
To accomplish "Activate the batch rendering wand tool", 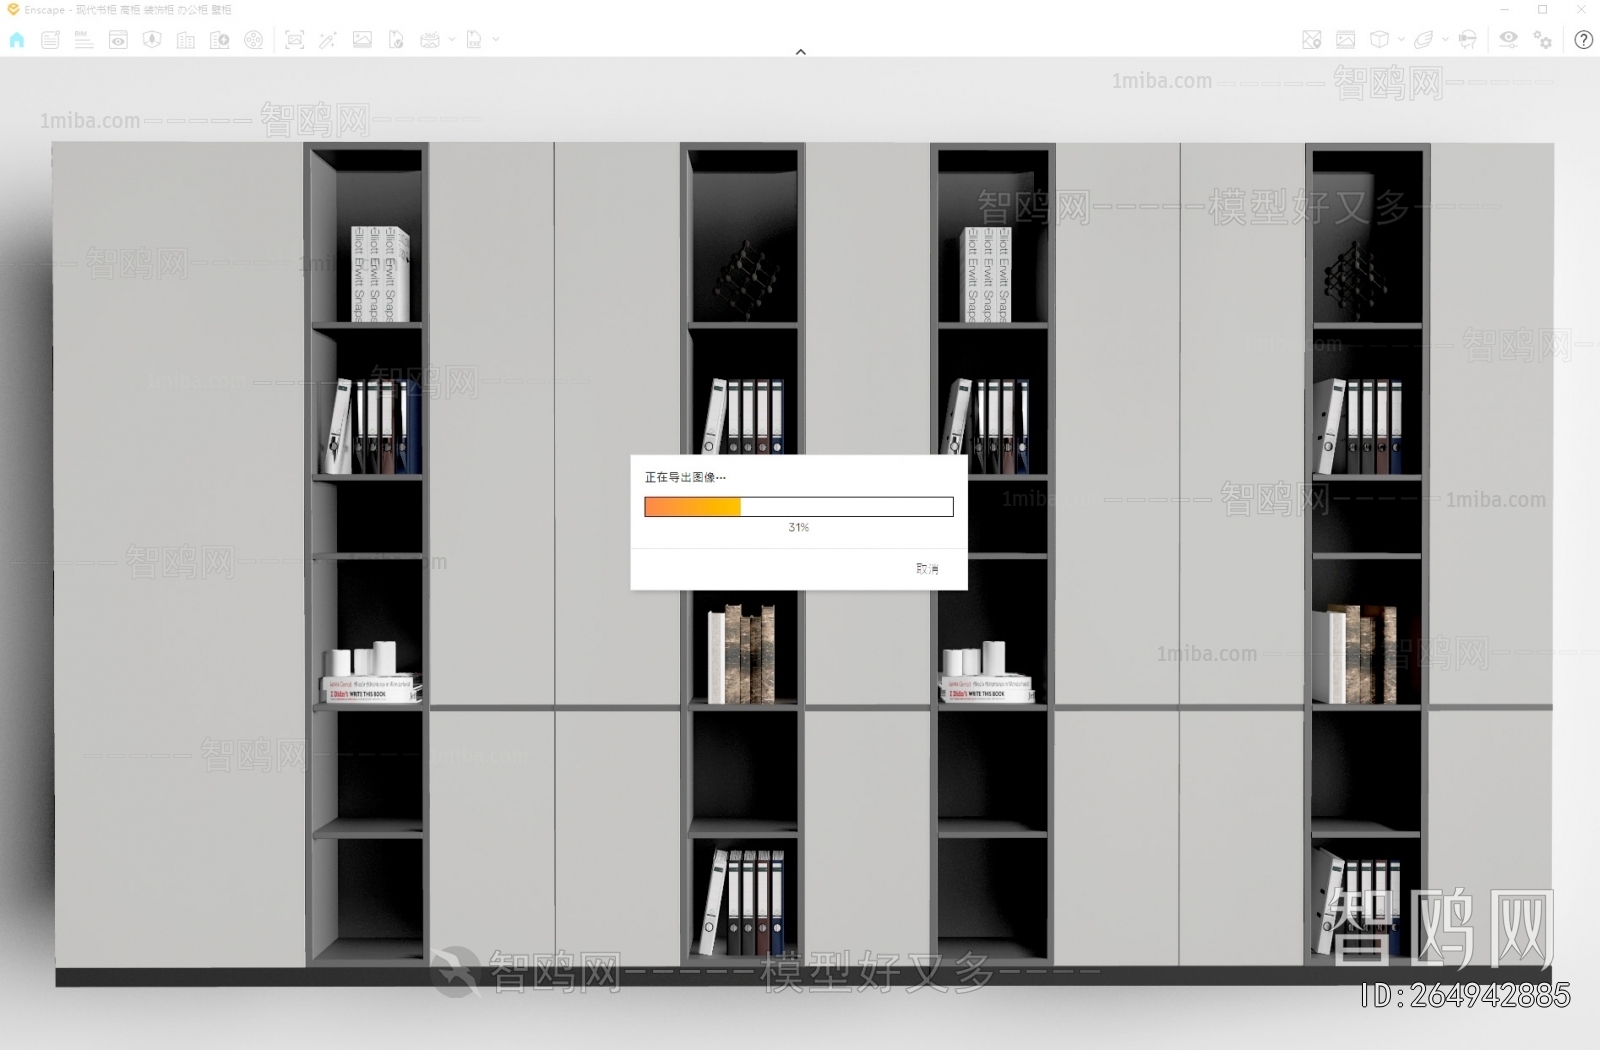I will (327, 40).
